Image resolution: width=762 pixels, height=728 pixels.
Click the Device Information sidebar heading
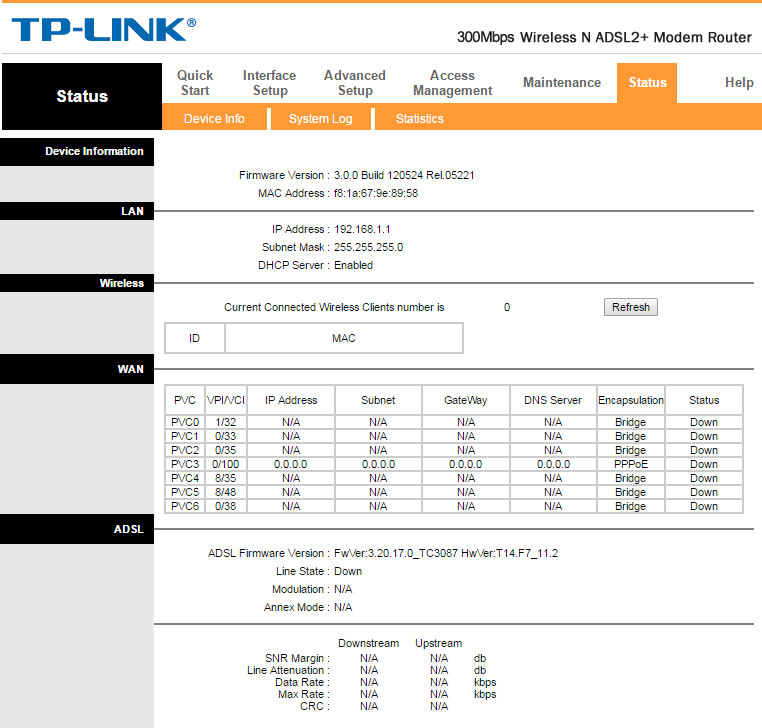click(94, 151)
